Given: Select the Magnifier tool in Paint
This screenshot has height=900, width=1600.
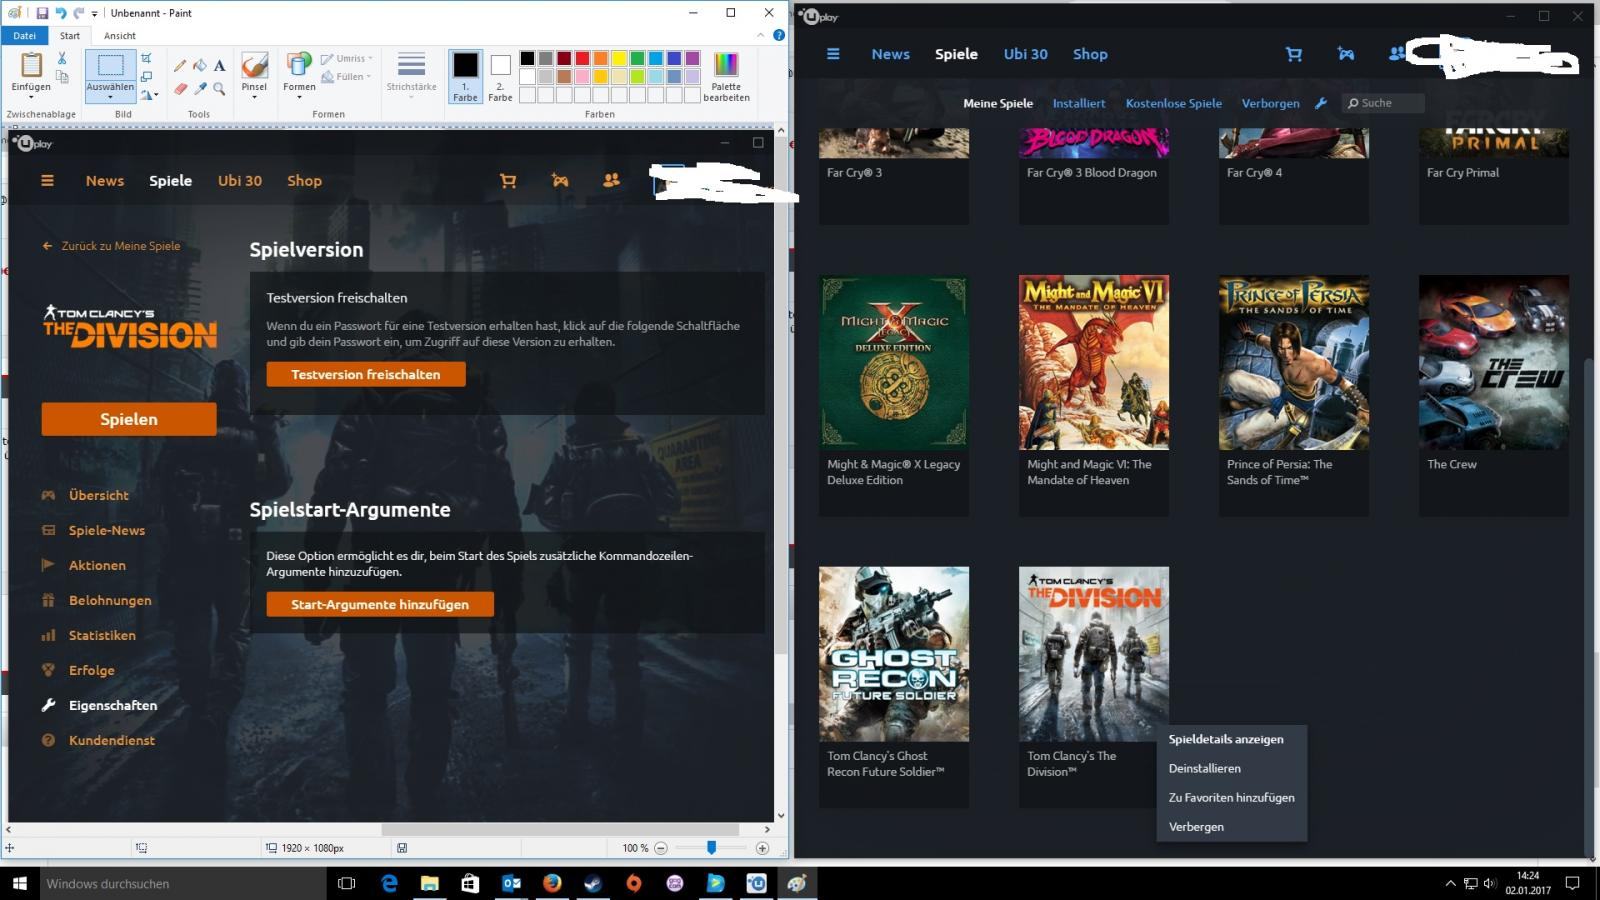Looking at the screenshot, I should (219, 88).
